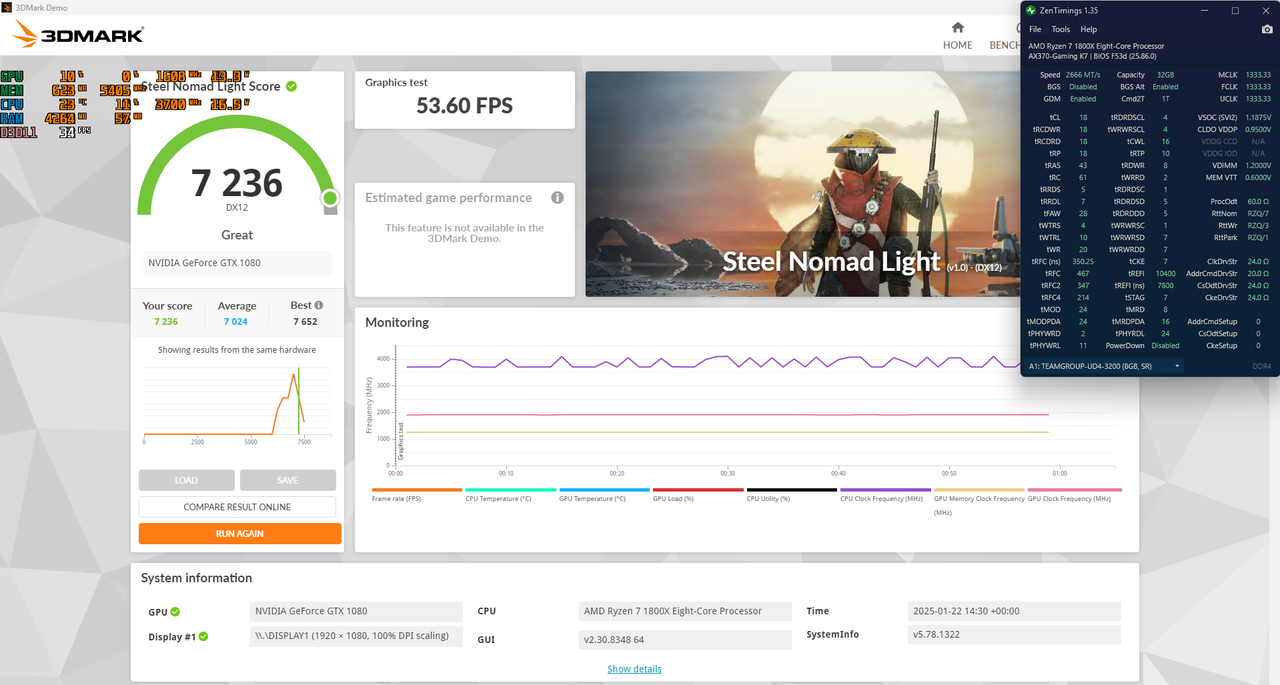Open BENCHMARKS tab in 3DMark navigation
This screenshot has width=1280, height=685.
pos(1003,45)
